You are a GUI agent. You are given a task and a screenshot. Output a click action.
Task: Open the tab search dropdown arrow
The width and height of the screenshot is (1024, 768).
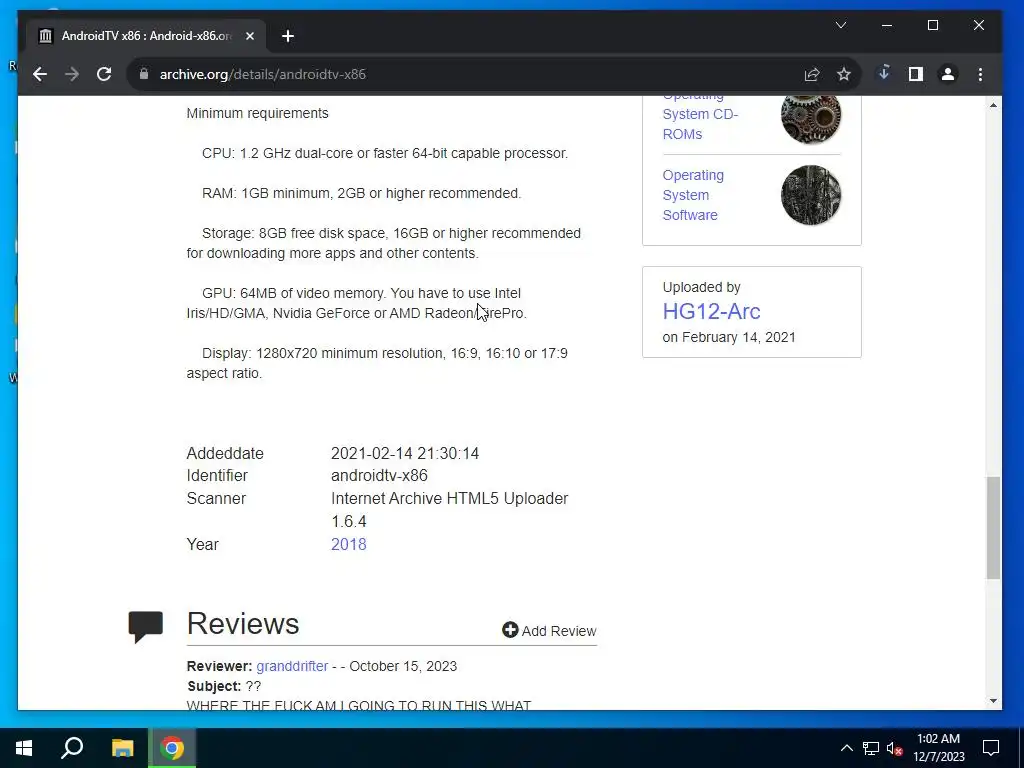pyautogui.click(x=840, y=25)
